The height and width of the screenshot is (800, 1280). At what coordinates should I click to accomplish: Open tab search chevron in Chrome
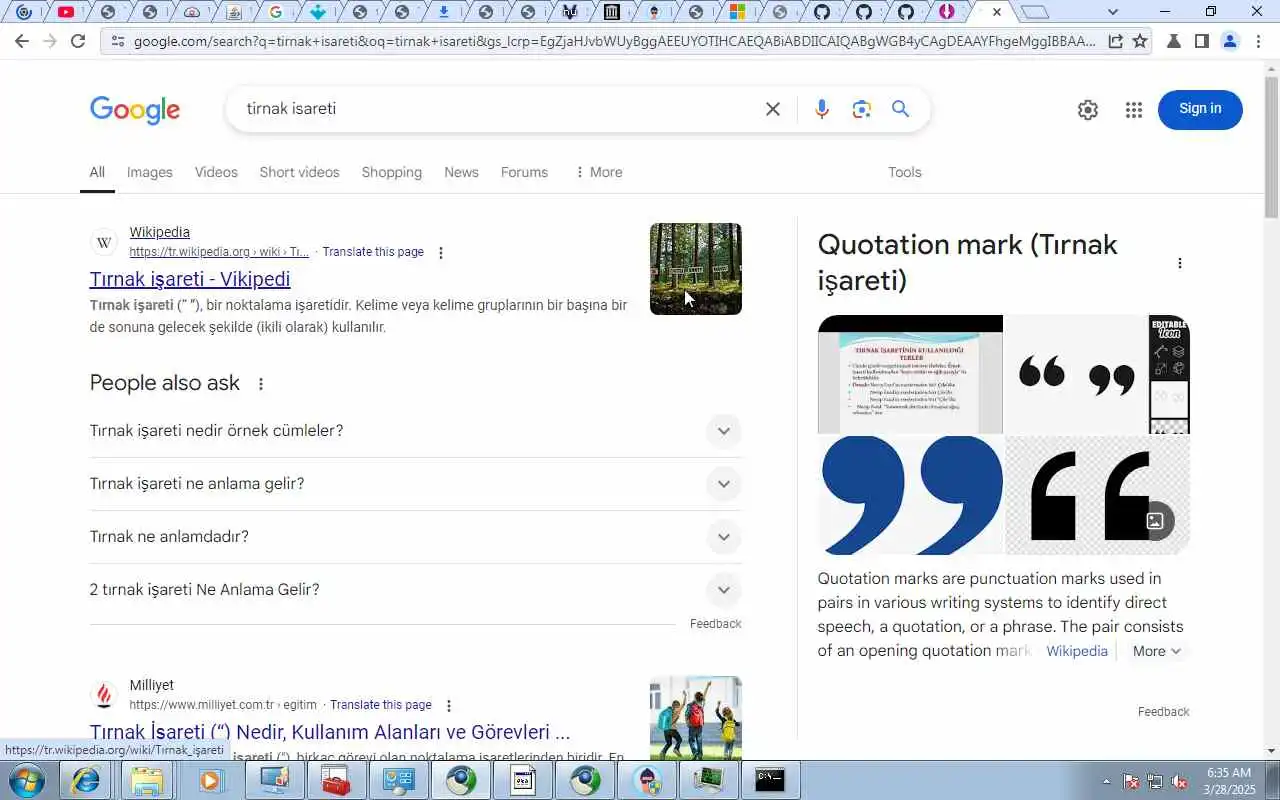(1113, 12)
